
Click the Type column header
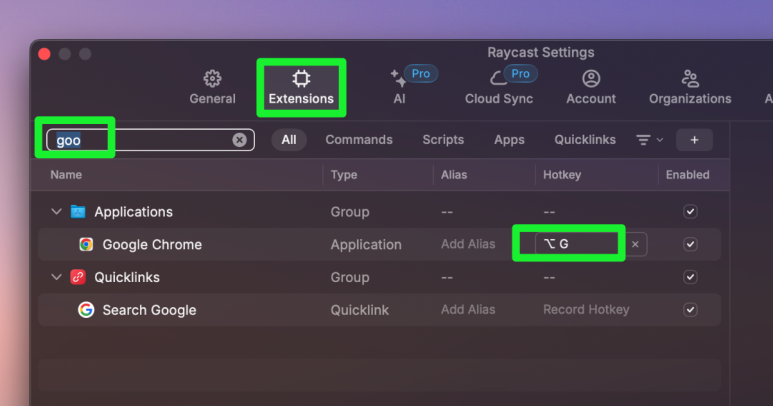[x=344, y=175]
